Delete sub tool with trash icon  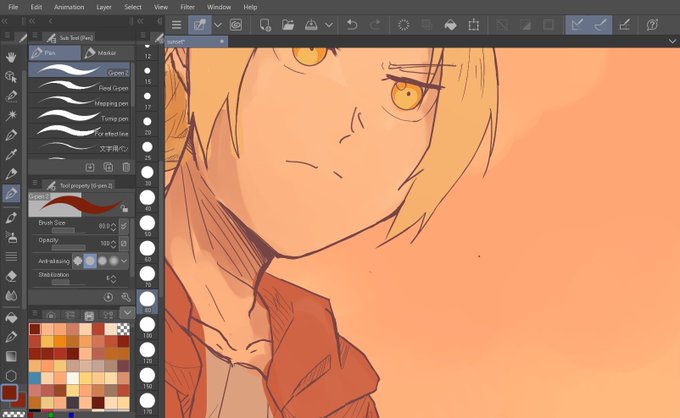pos(126,167)
